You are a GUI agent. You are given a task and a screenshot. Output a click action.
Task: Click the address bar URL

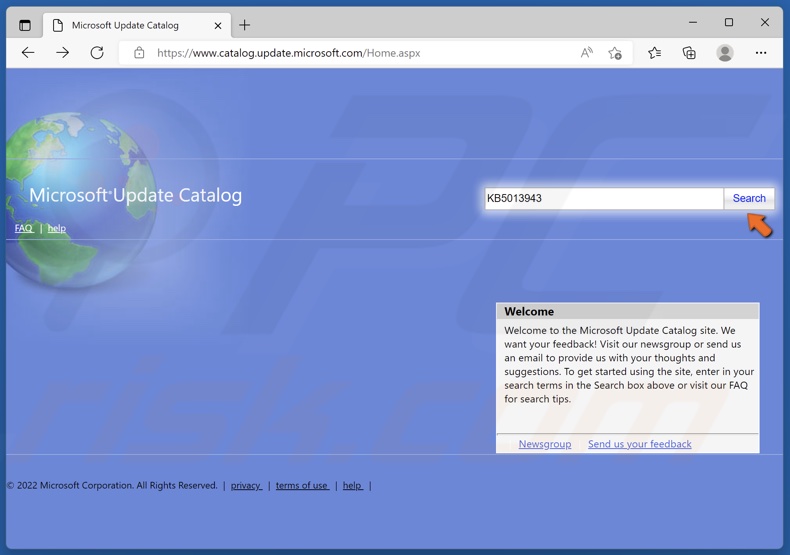click(288, 53)
